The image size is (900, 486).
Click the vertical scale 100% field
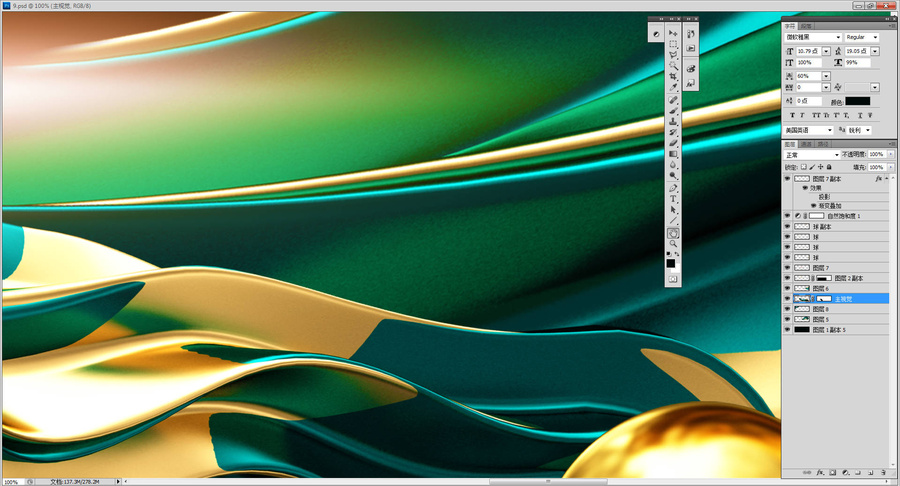coord(809,63)
